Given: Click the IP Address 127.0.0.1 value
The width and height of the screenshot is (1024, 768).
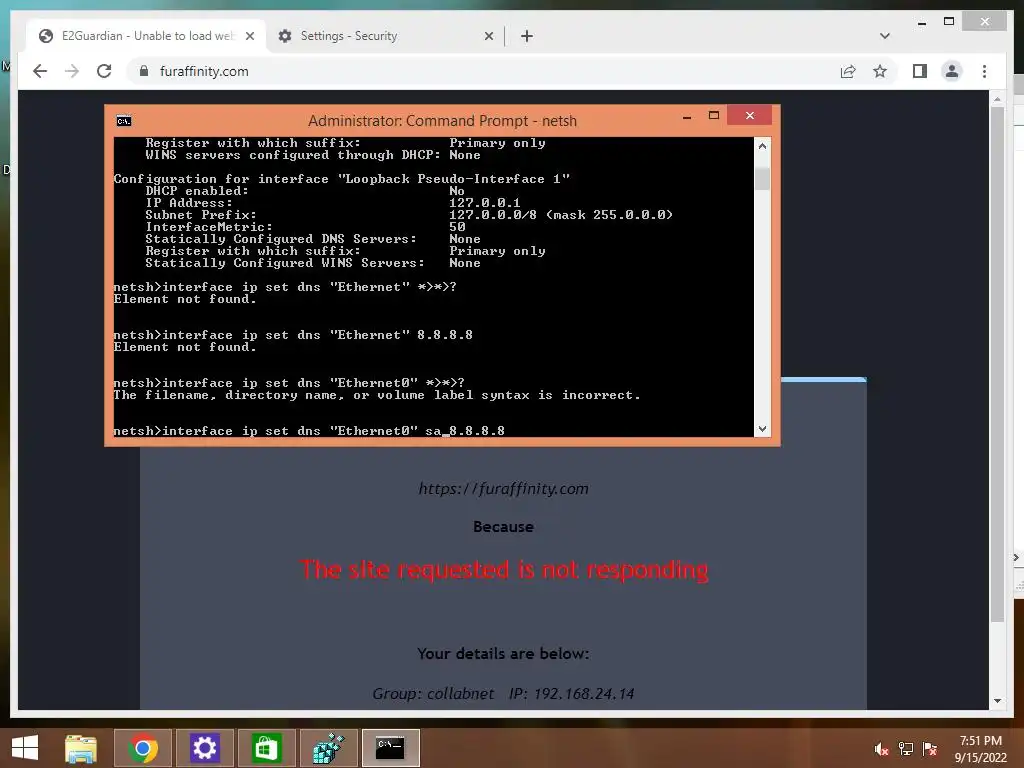Looking at the screenshot, I should 485,203.
